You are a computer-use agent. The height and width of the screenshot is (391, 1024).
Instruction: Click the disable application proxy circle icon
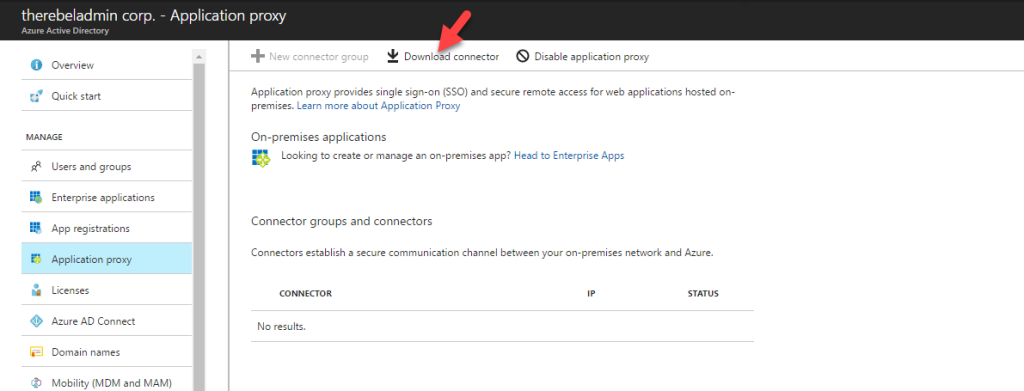[522, 57]
